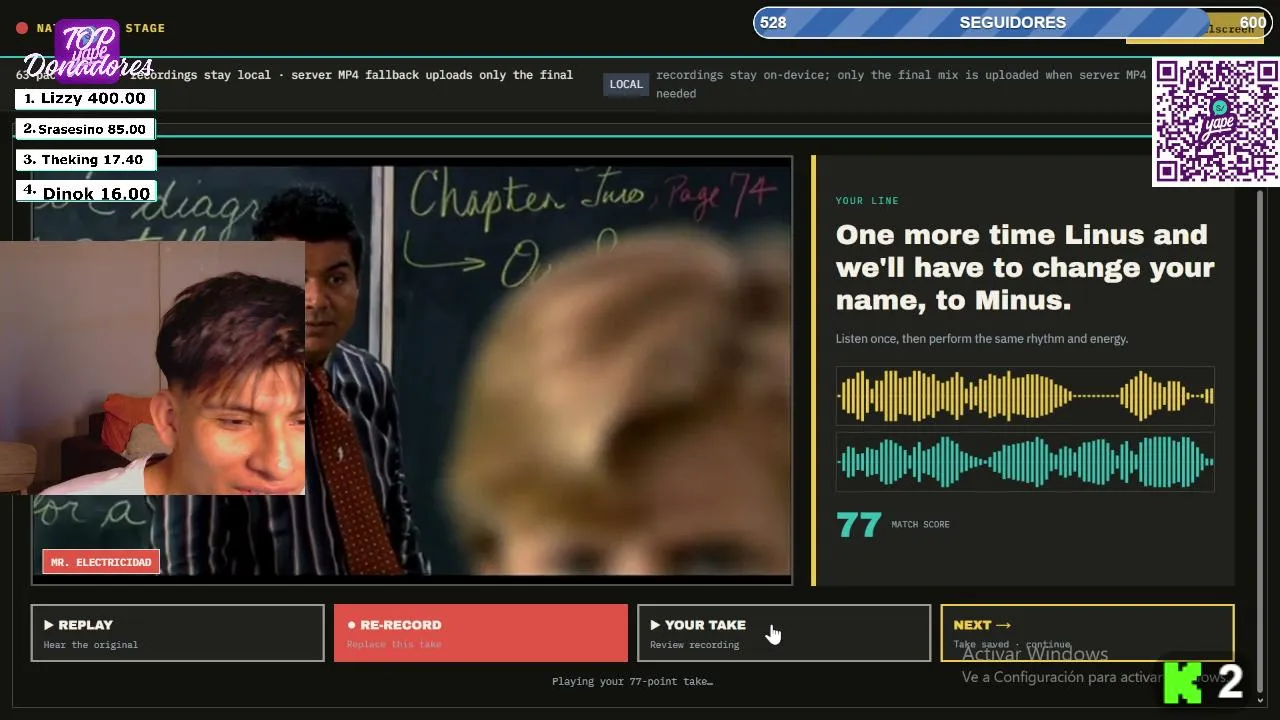Click the 77 match score value
Image resolution: width=1280 pixels, height=720 pixels.
[x=859, y=525]
